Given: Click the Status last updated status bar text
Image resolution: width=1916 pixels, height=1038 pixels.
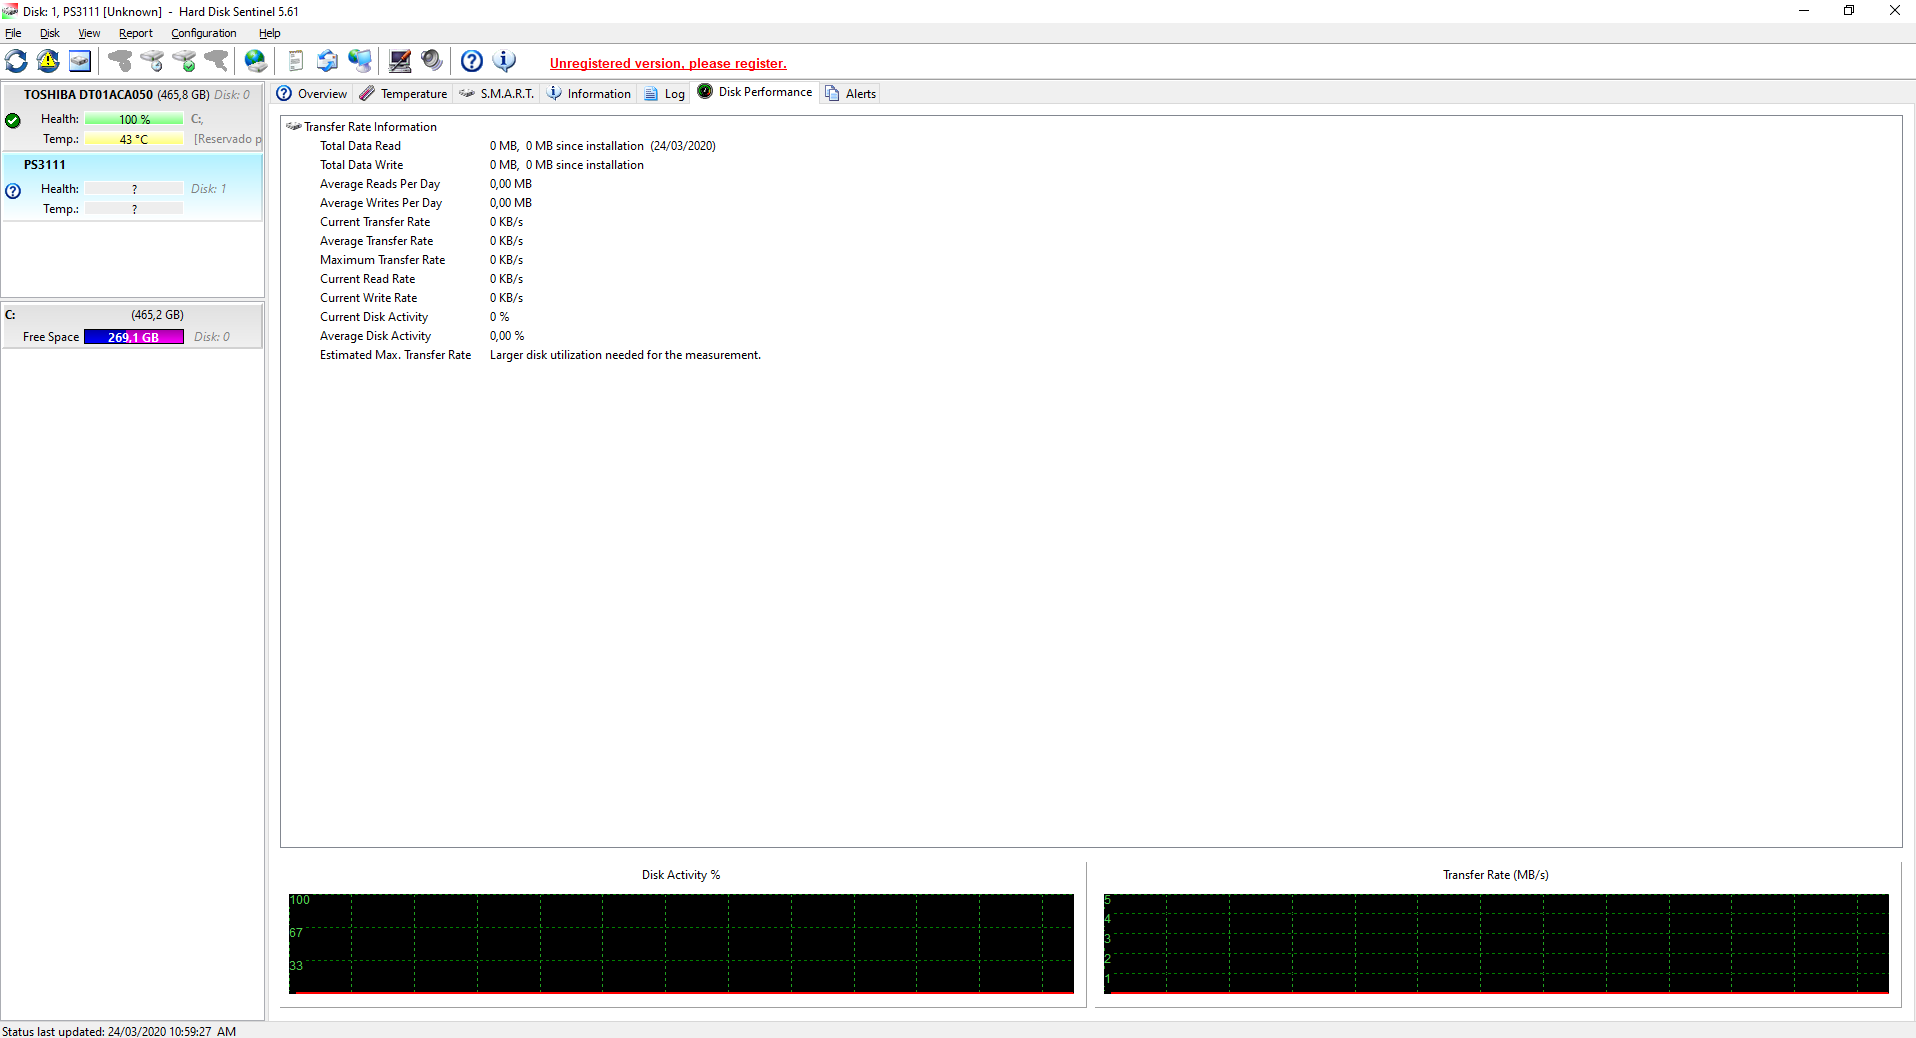Looking at the screenshot, I should 119,1031.
